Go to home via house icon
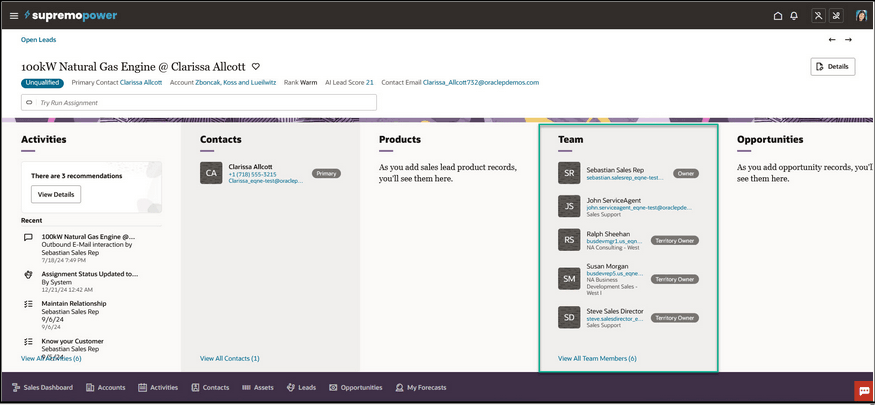The height and width of the screenshot is (405, 875). point(777,16)
